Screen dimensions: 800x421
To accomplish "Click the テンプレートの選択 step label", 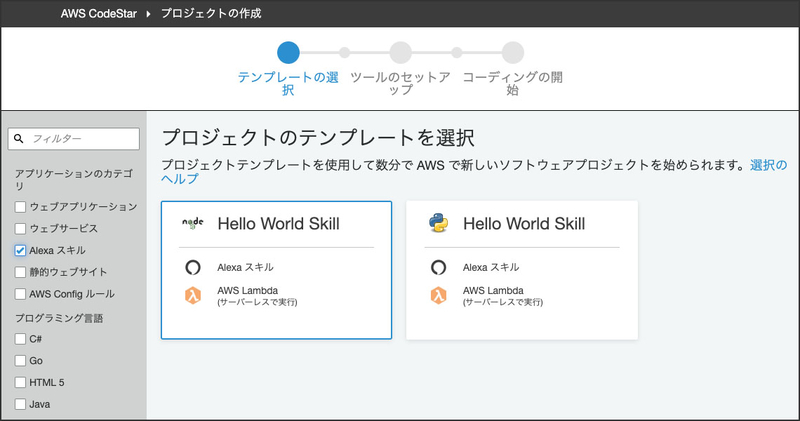I will tap(288, 84).
